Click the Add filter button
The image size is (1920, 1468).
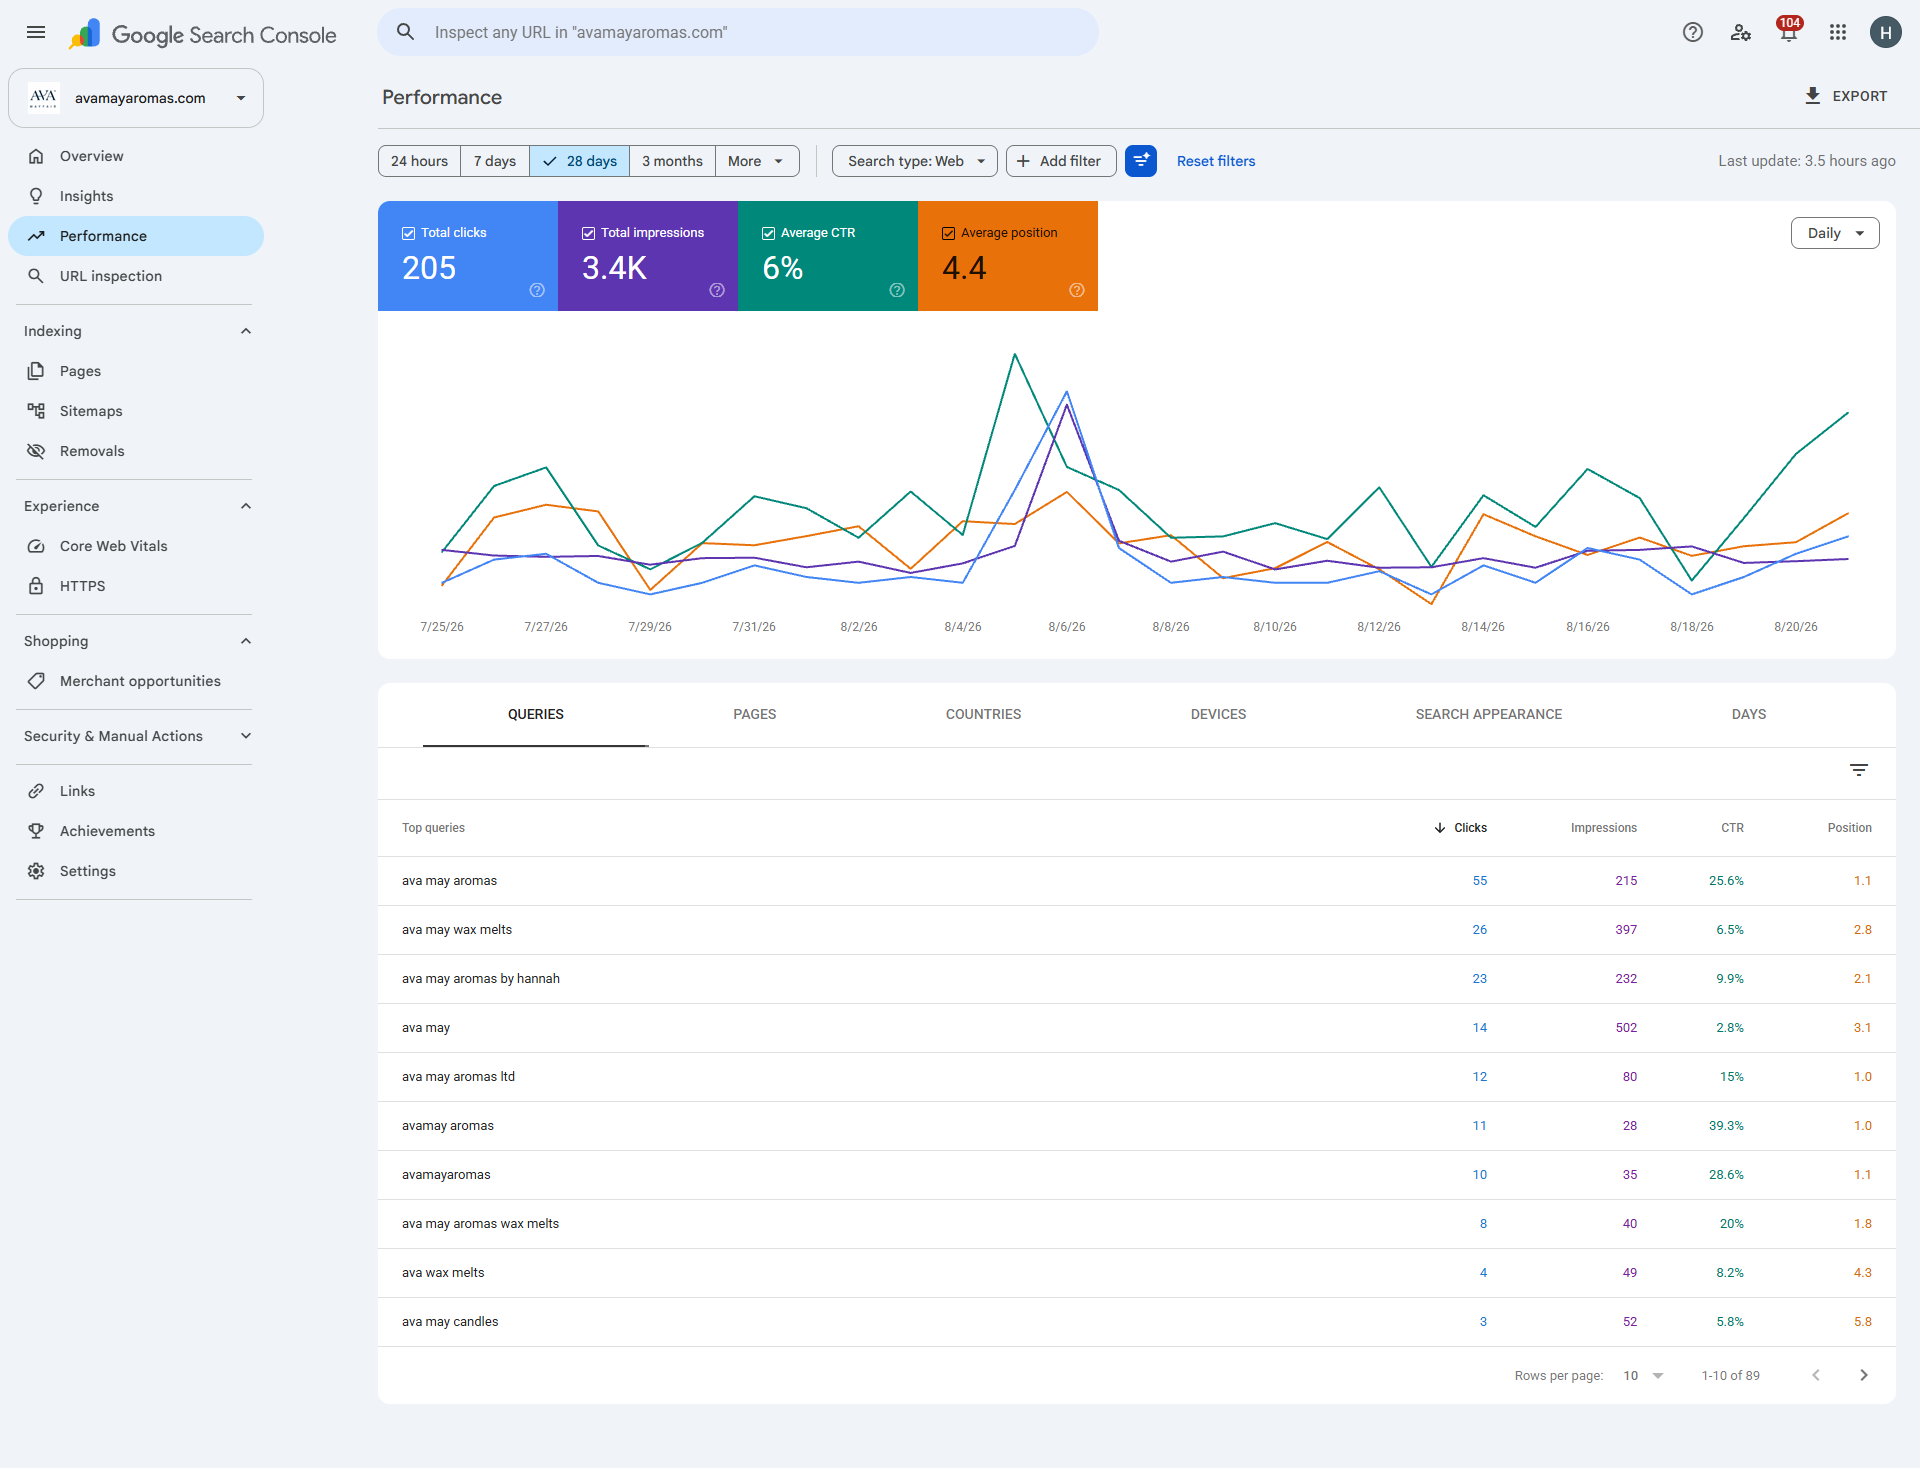click(x=1061, y=161)
